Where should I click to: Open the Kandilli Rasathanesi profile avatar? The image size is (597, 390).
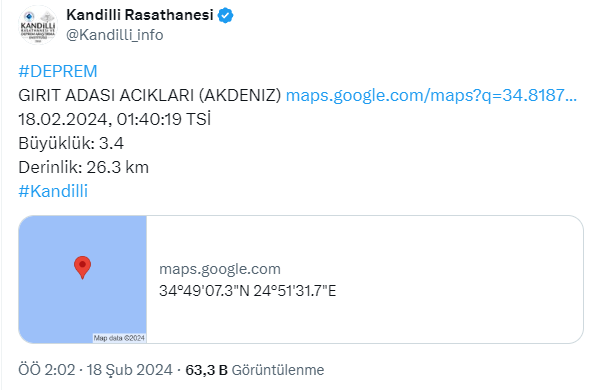click(38, 25)
